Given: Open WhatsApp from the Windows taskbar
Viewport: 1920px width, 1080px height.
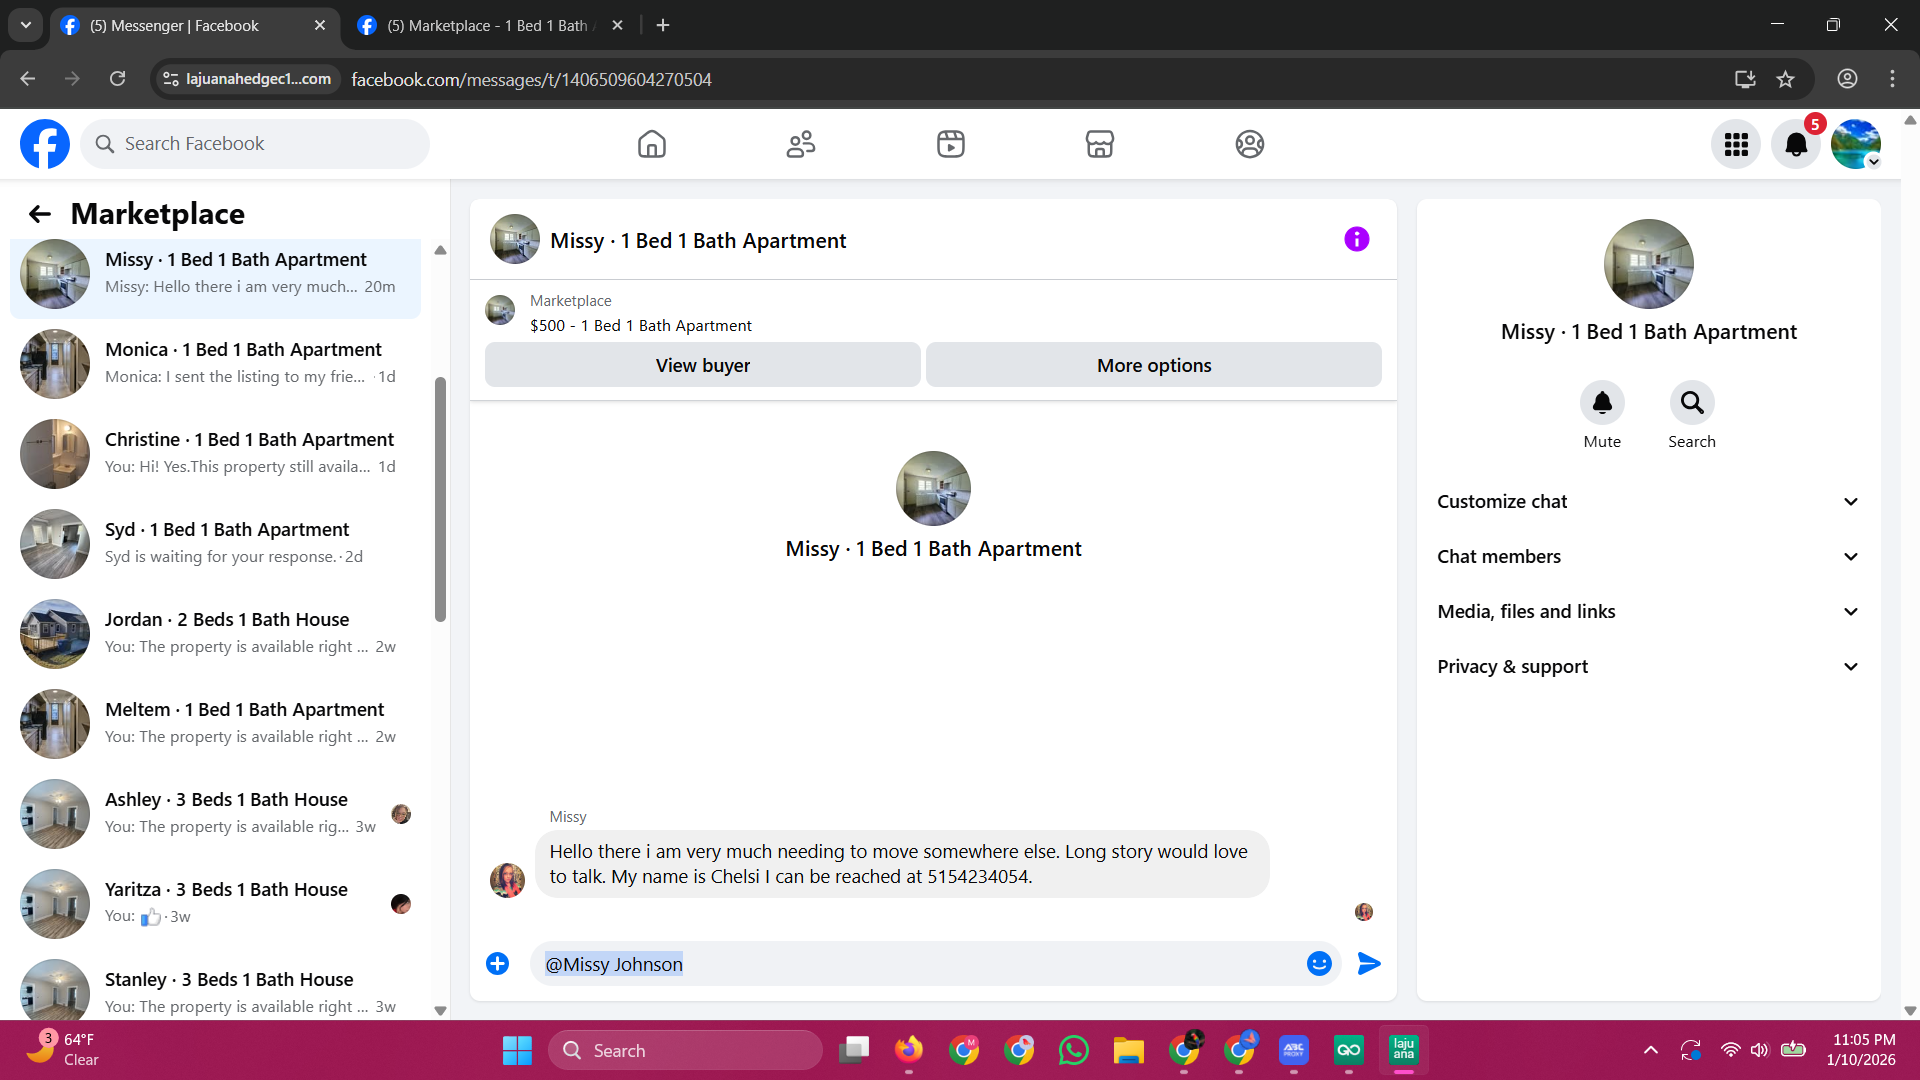Looking at the screenshot, I should (1073, 1050).
